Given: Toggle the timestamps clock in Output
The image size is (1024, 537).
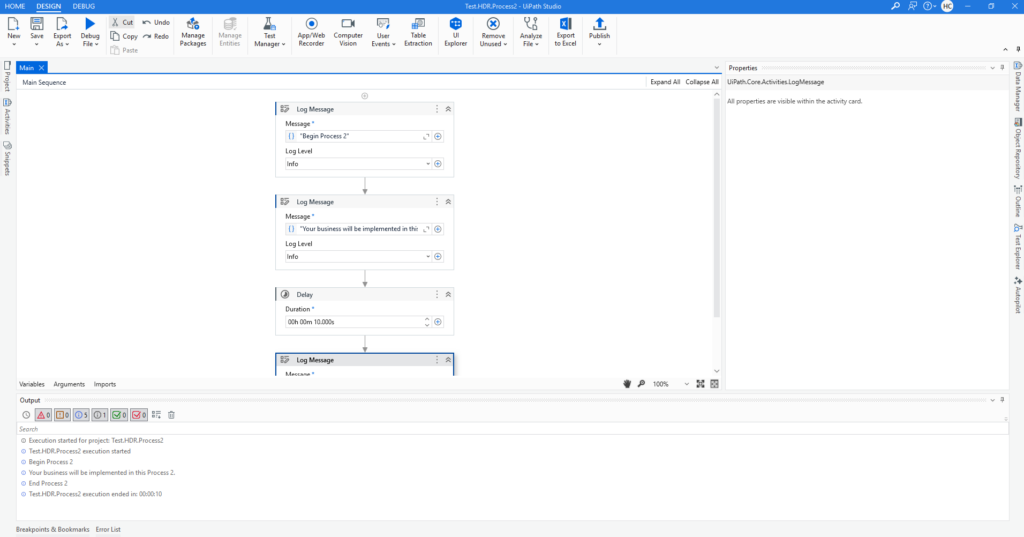Looking at the screenshot, I should click(26, 415).
